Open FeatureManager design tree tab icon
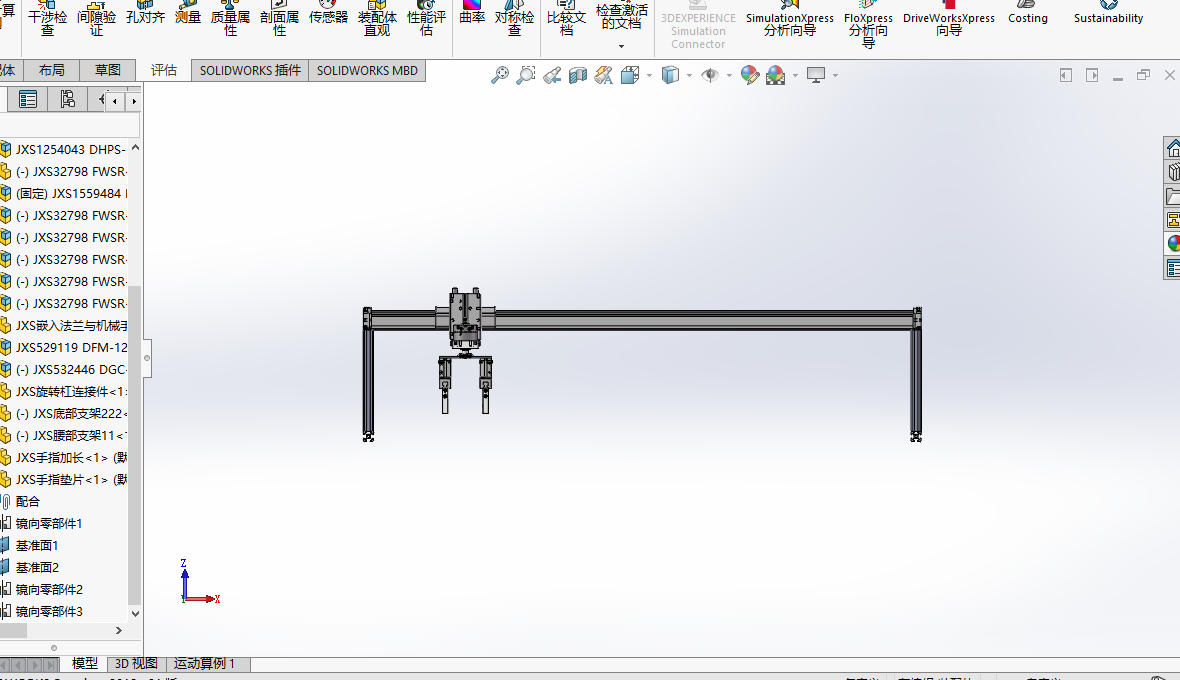Screen dimensions: 1180x680 click(28, 99)
